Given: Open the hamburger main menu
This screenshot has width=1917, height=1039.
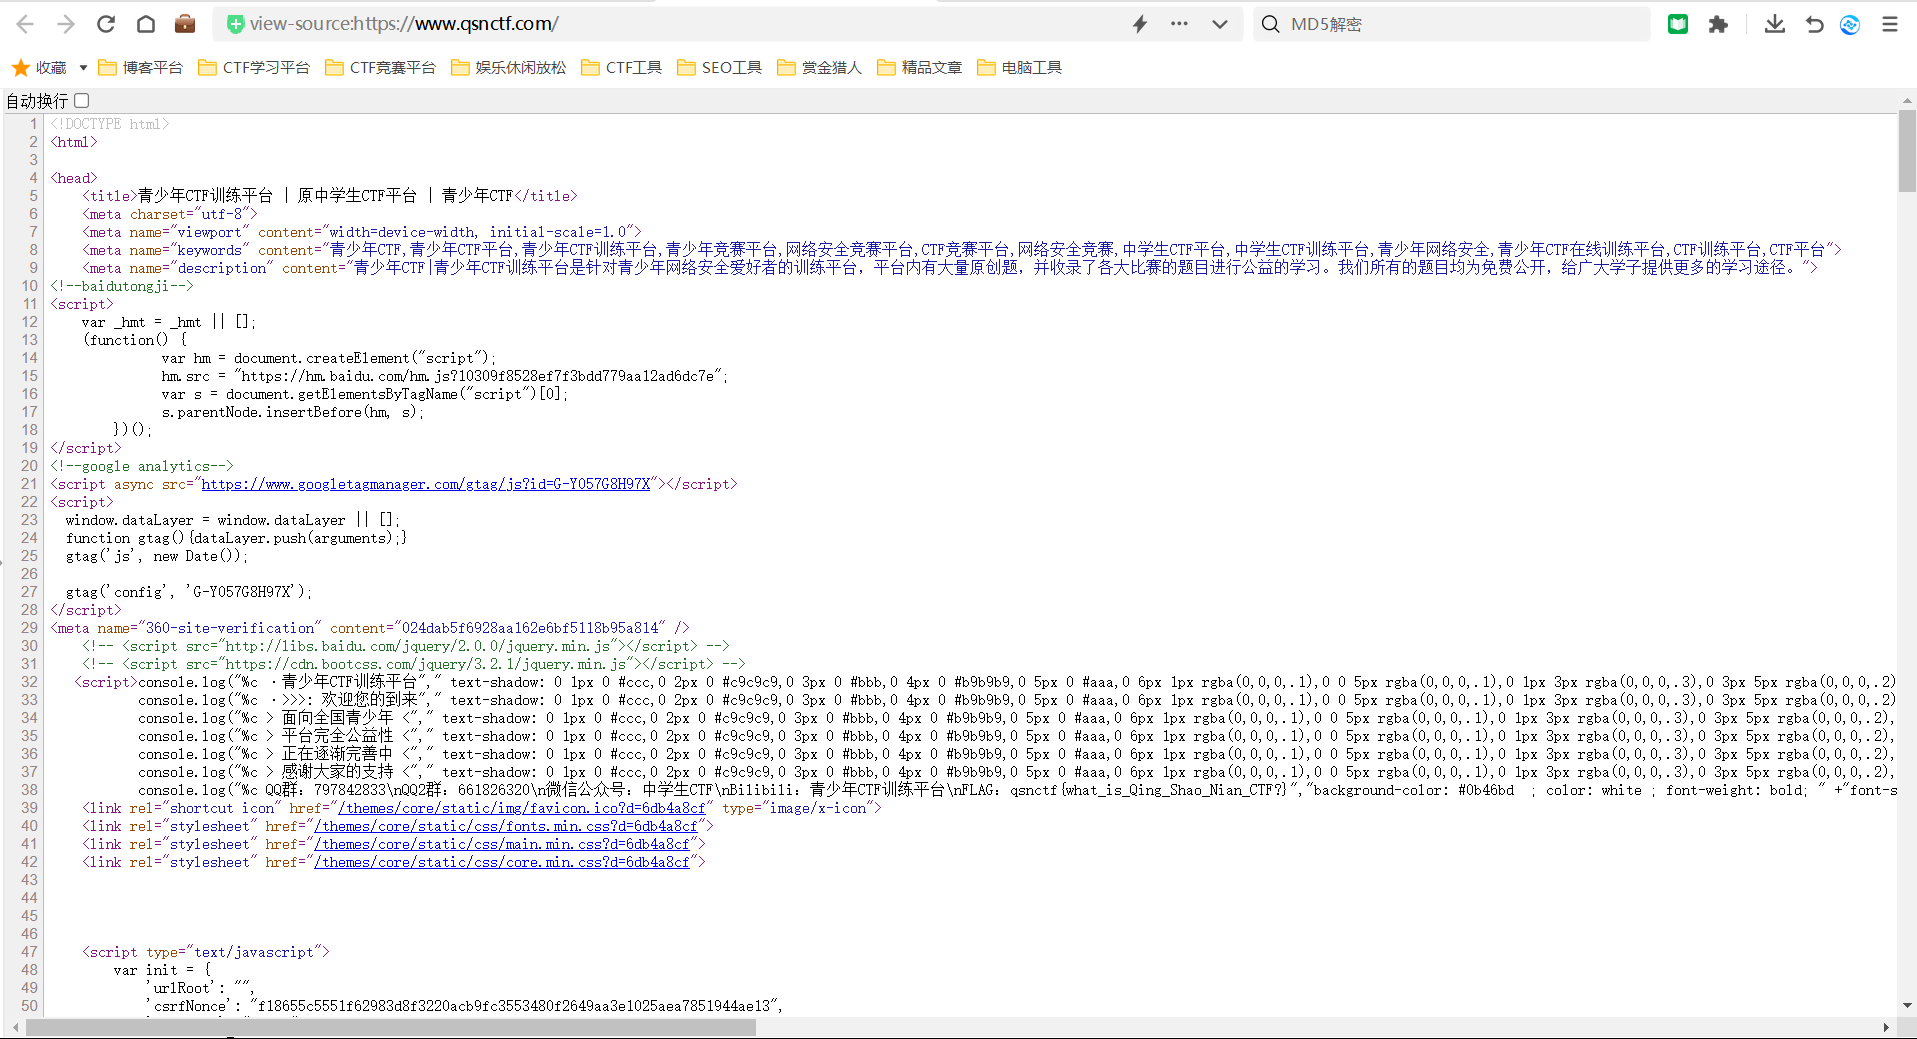Looking at the screenshot, I should click(x=1890, y=24).
